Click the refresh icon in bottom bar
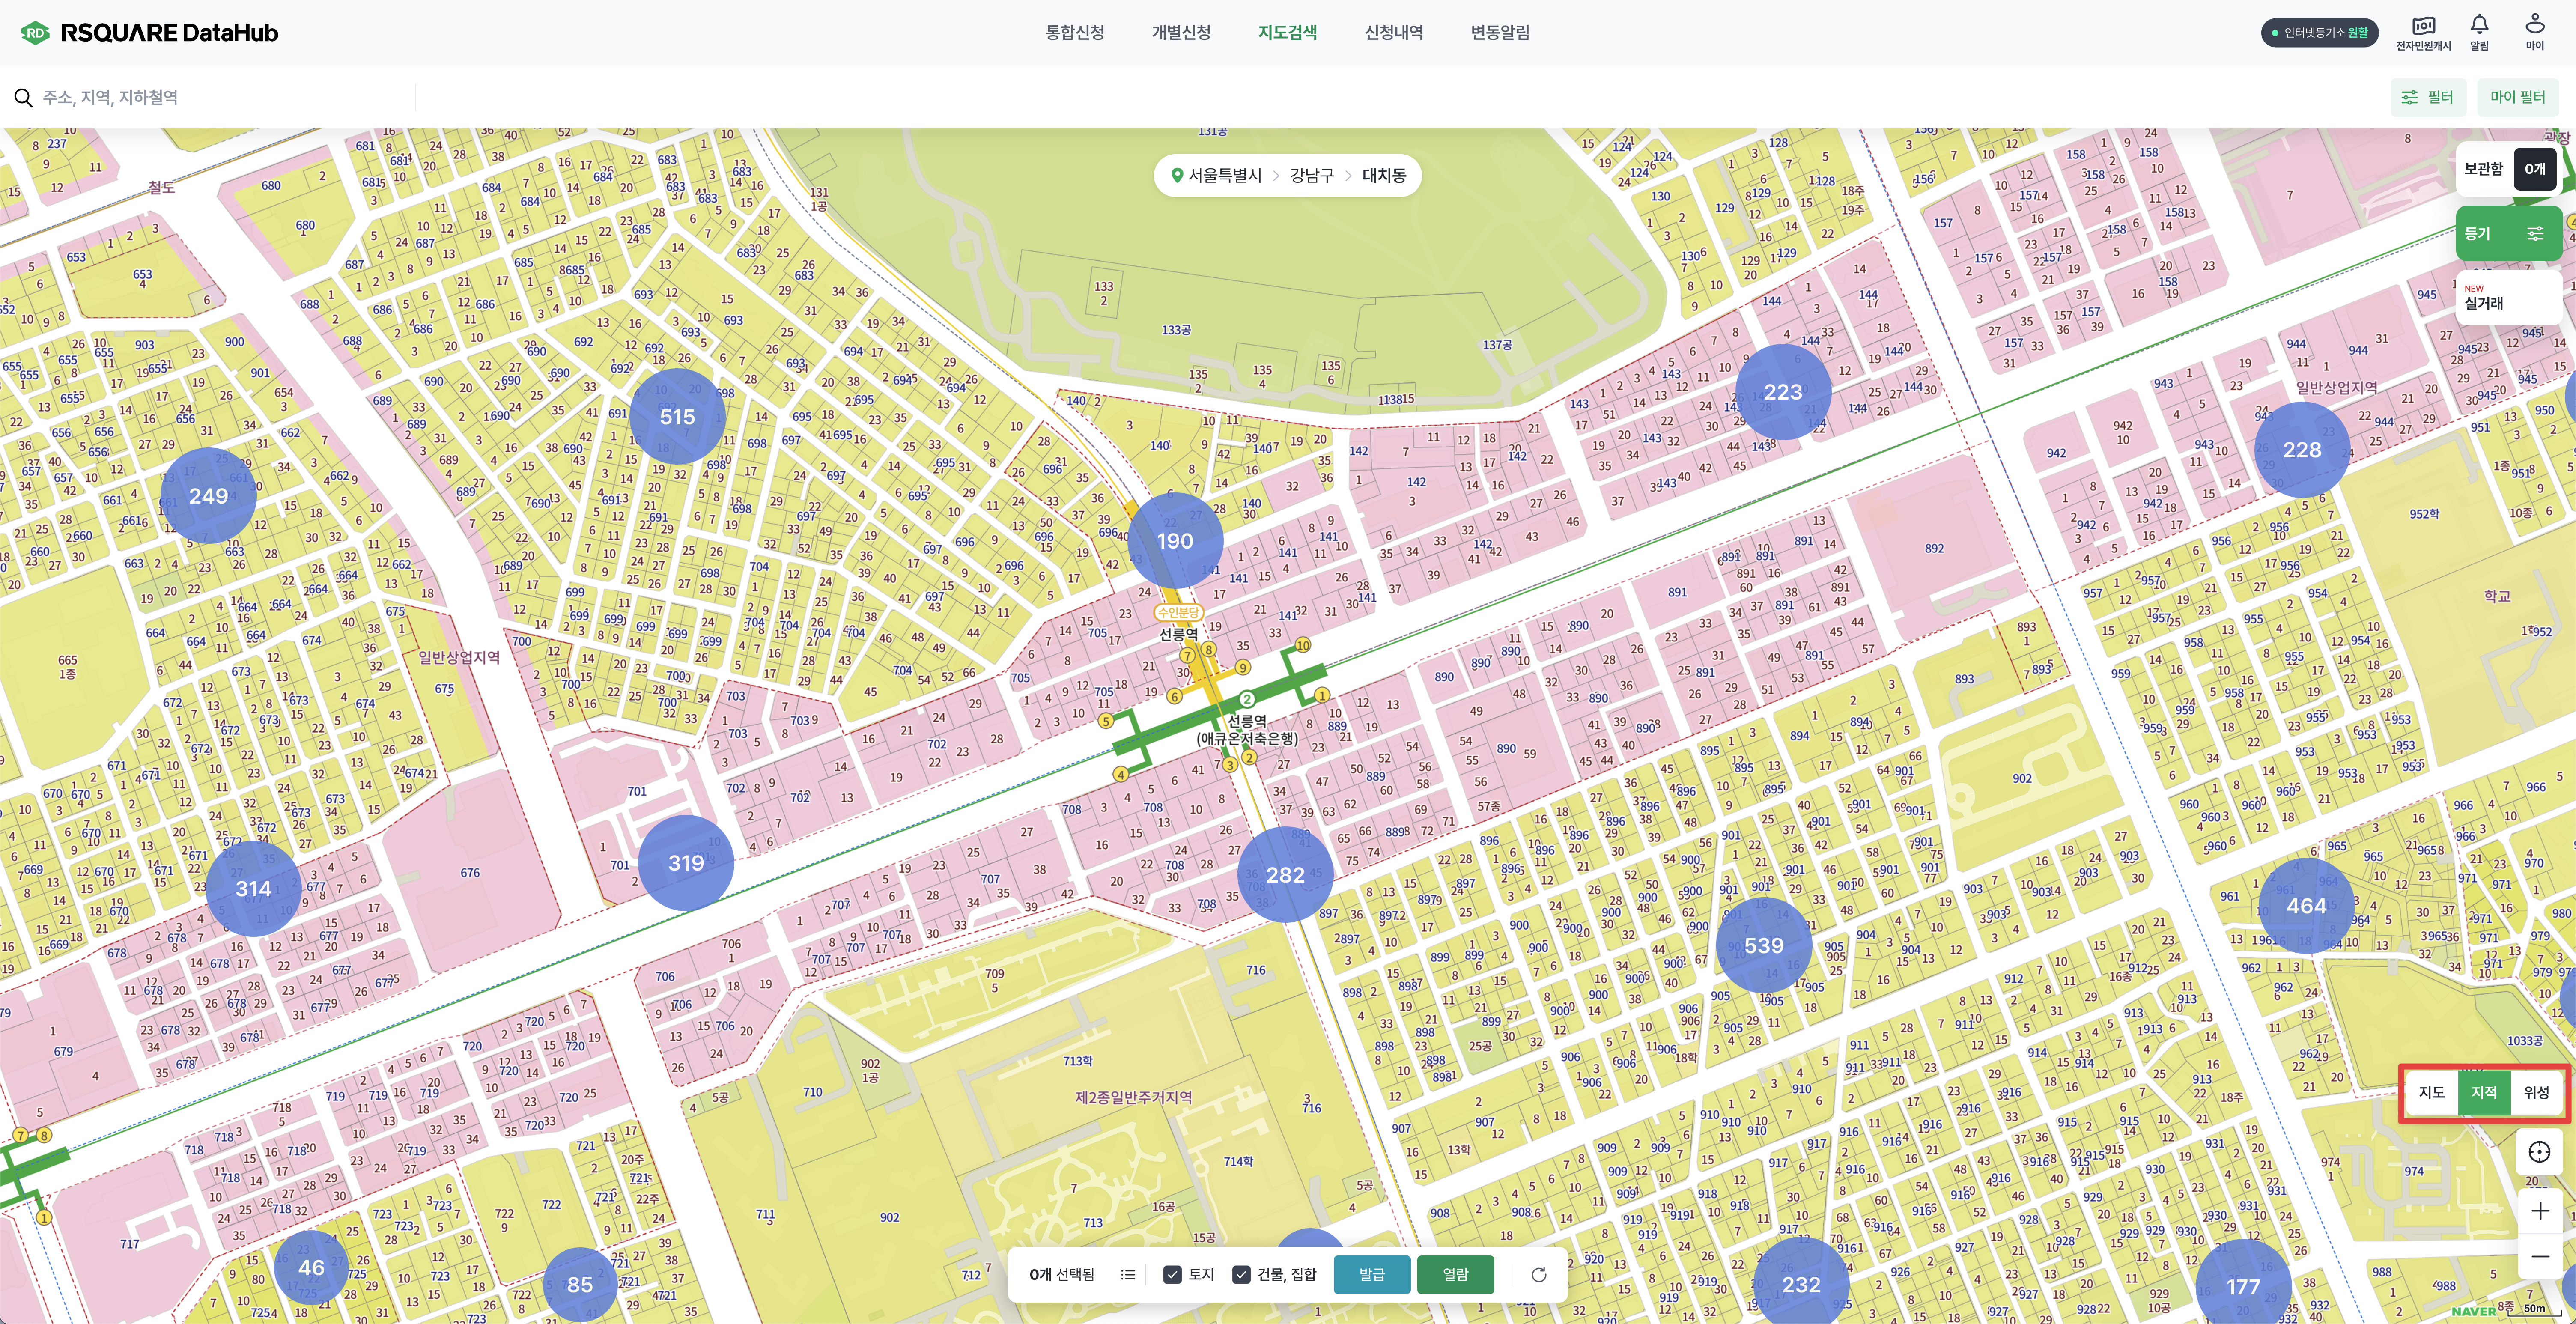The image size is (2576, 1324). point(1539,1274)
